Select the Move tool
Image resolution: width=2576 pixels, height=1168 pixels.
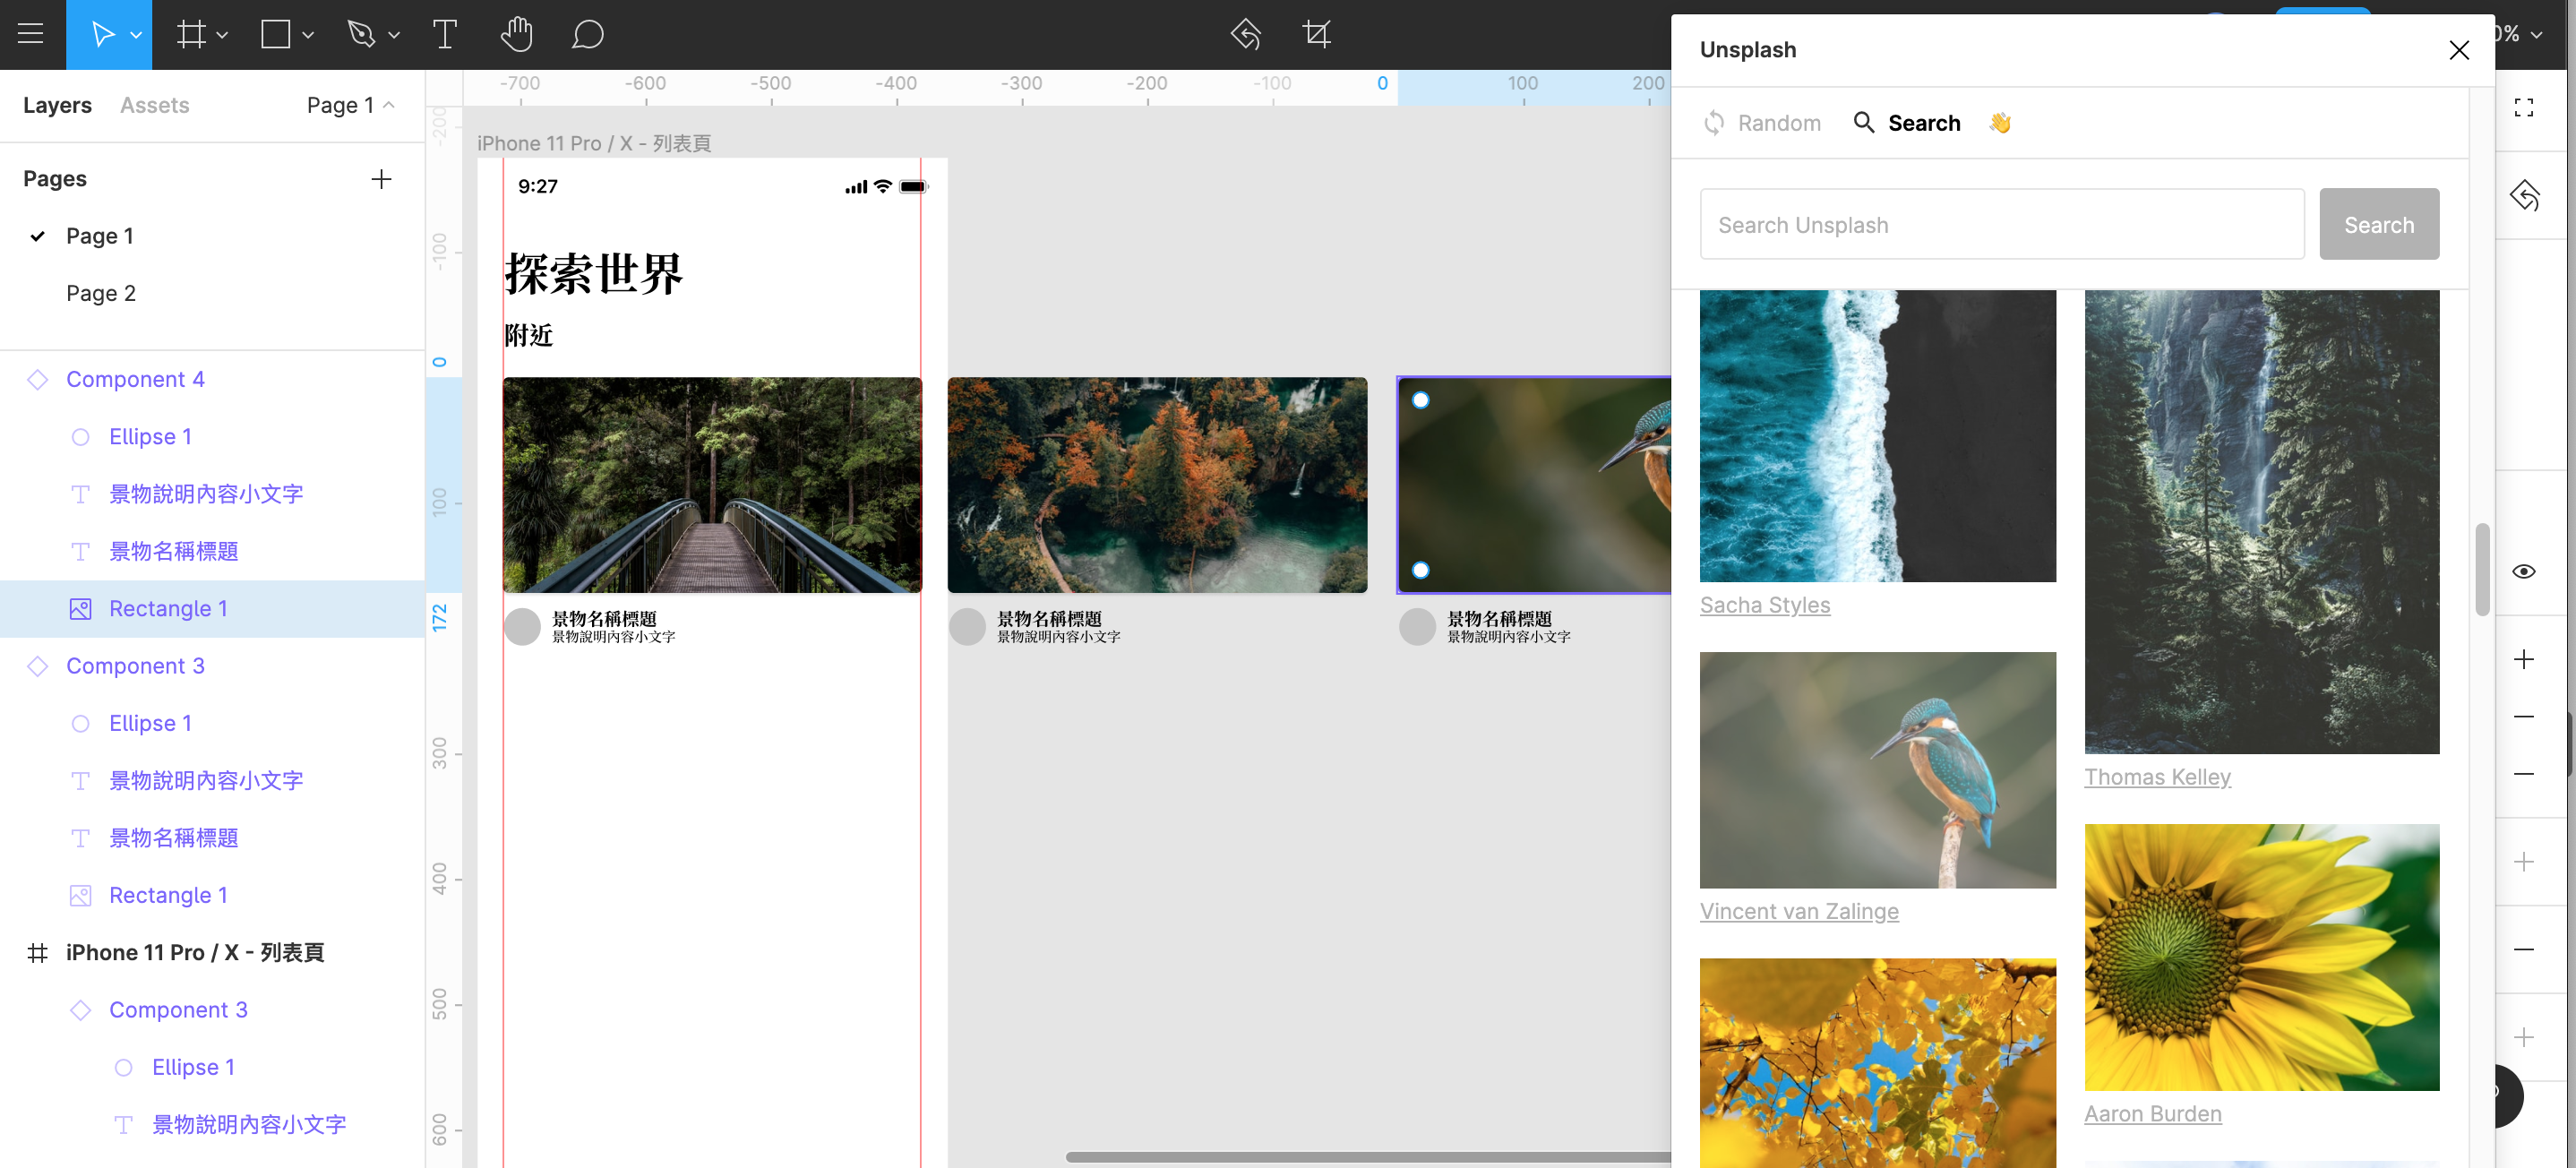pyautogui.click(x=101, y=34)
